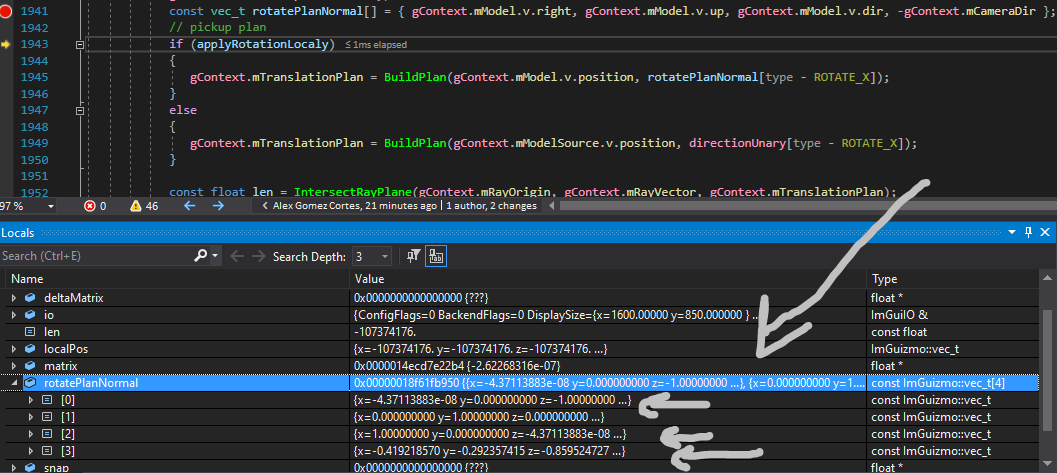Collapse the rotatePlanNormal array
The image size is (1057, 473).
[x=13, y=383]
